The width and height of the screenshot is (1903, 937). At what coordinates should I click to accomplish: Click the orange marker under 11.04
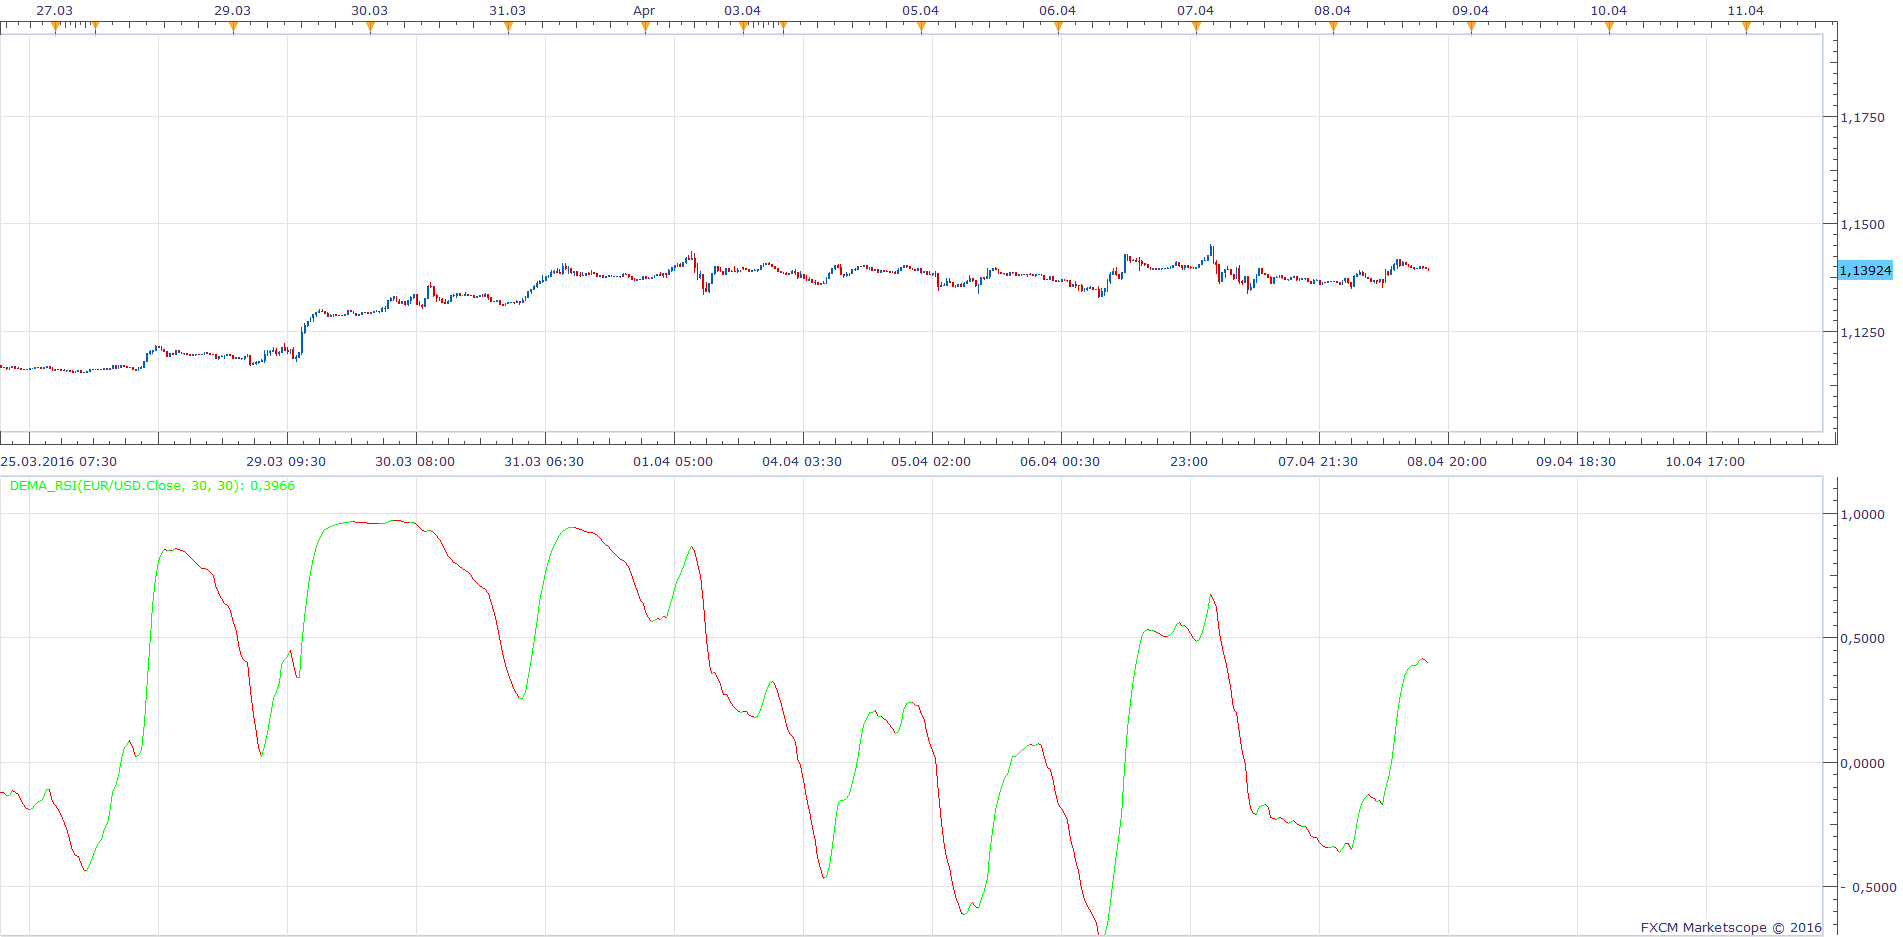1746,28
